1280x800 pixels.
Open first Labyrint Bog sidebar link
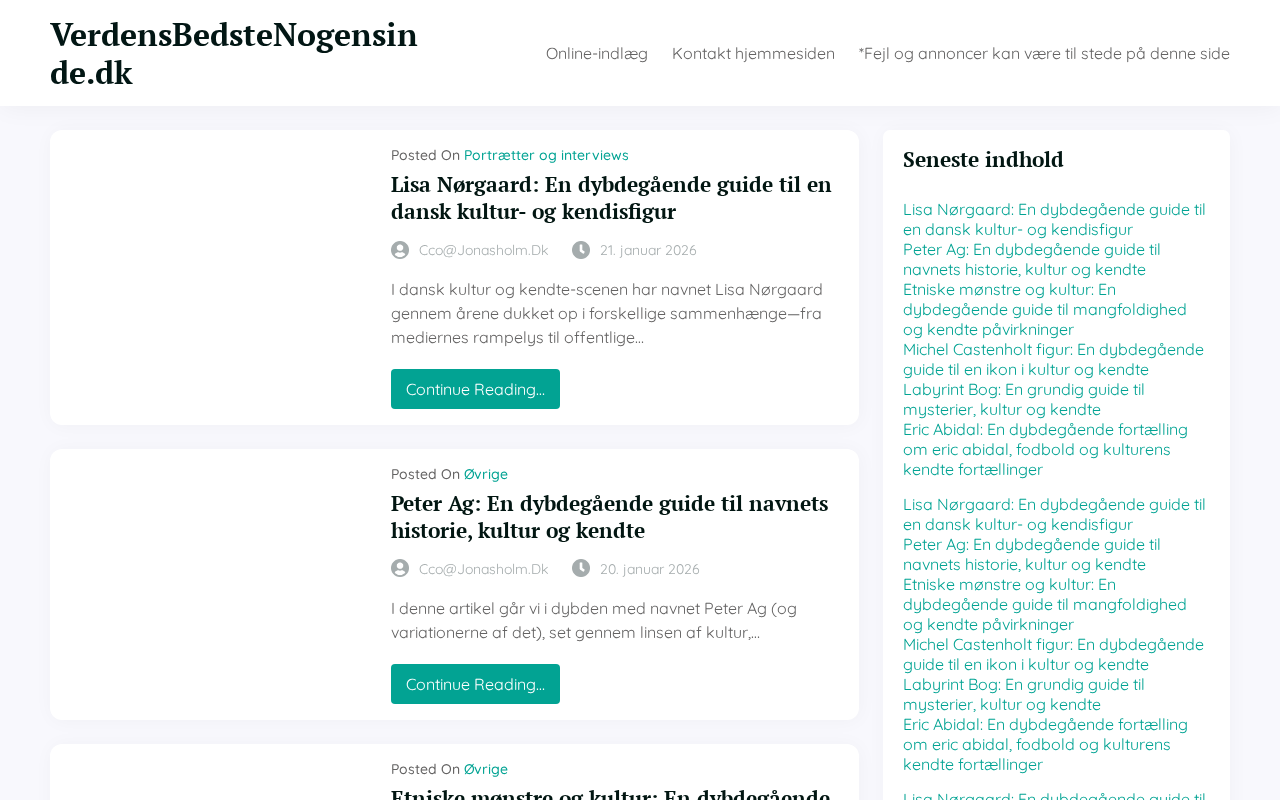(x=1023, y=399)
